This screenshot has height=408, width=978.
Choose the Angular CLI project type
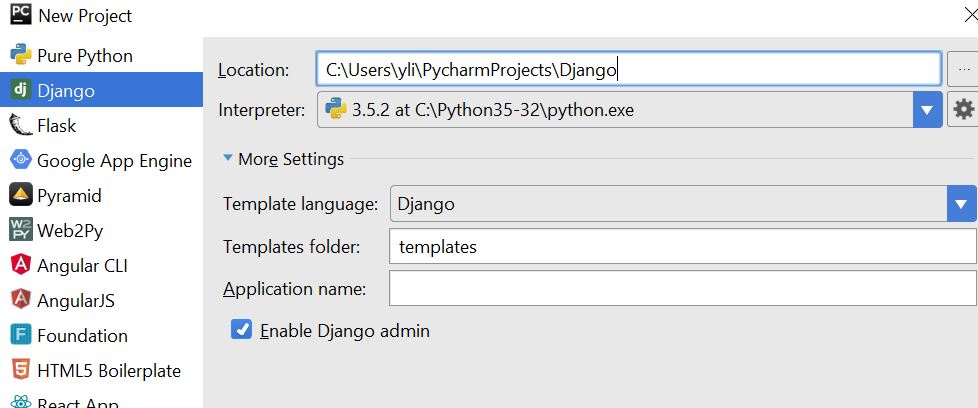click(x=101, y=265)
